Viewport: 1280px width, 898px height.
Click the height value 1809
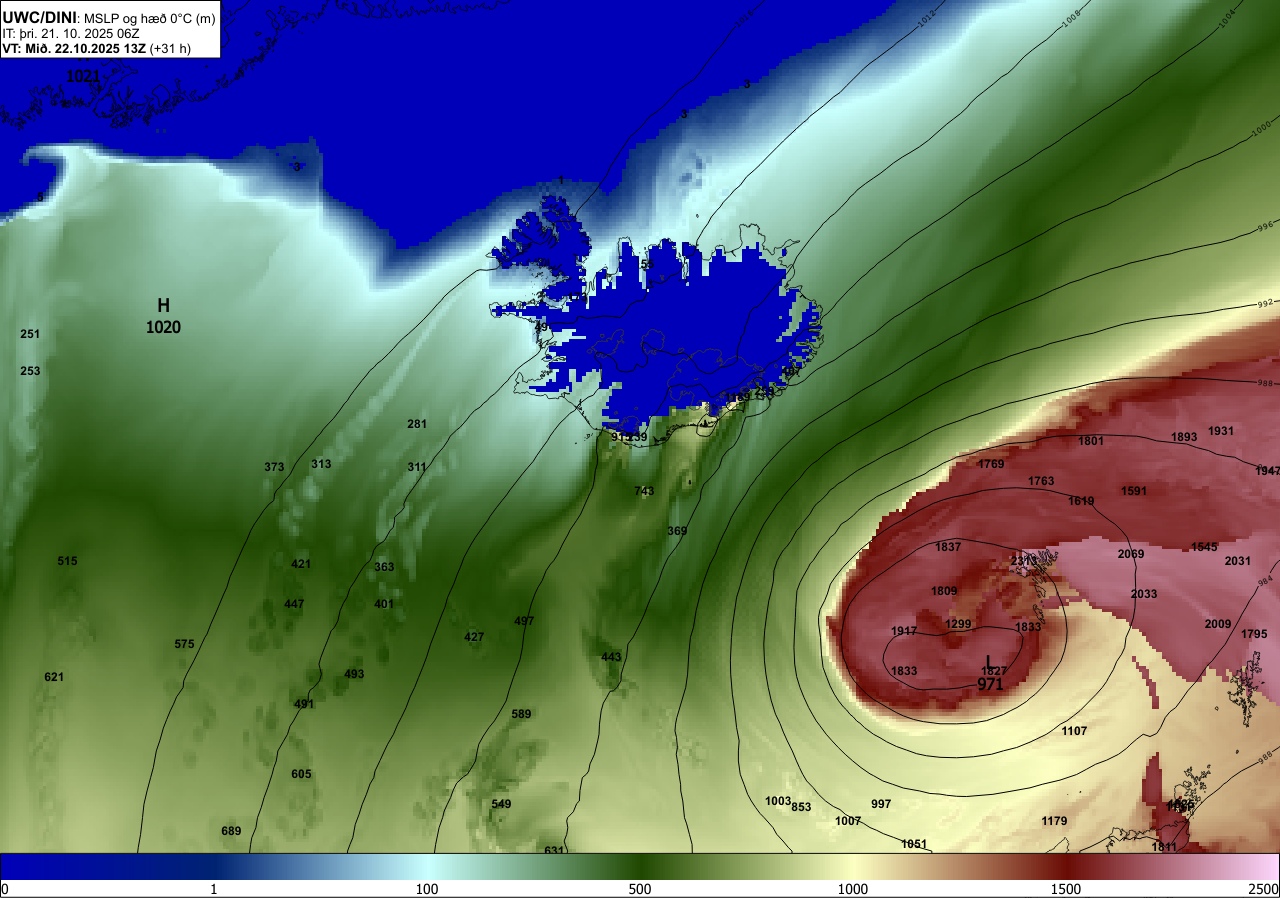(x=944, y=591)
